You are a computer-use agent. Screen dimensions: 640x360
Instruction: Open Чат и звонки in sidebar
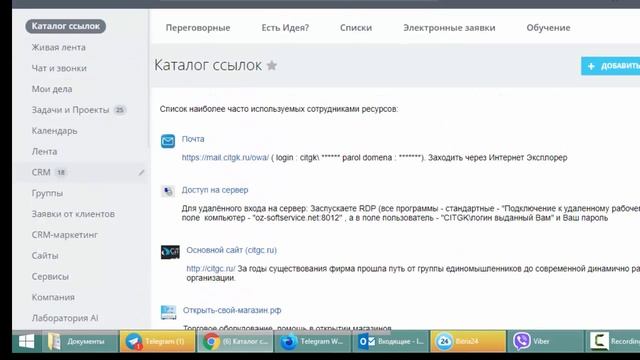tap(59, 68)
